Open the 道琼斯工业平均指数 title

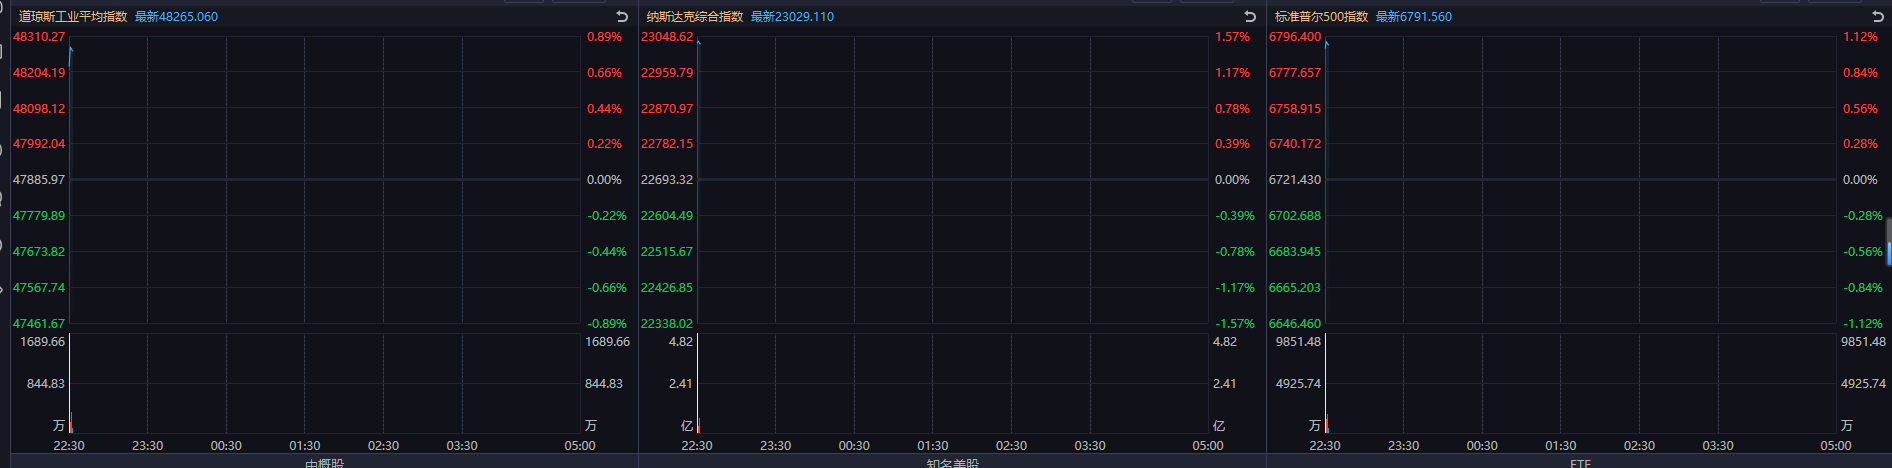[x=73, y=17]
